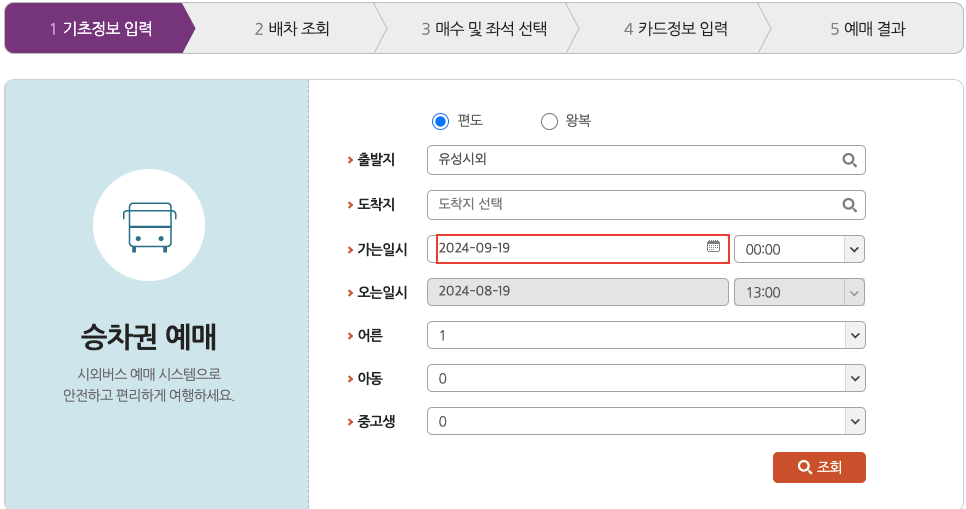
Task: Go to step 2 배차 조회
Action: [x=292, y=28]
